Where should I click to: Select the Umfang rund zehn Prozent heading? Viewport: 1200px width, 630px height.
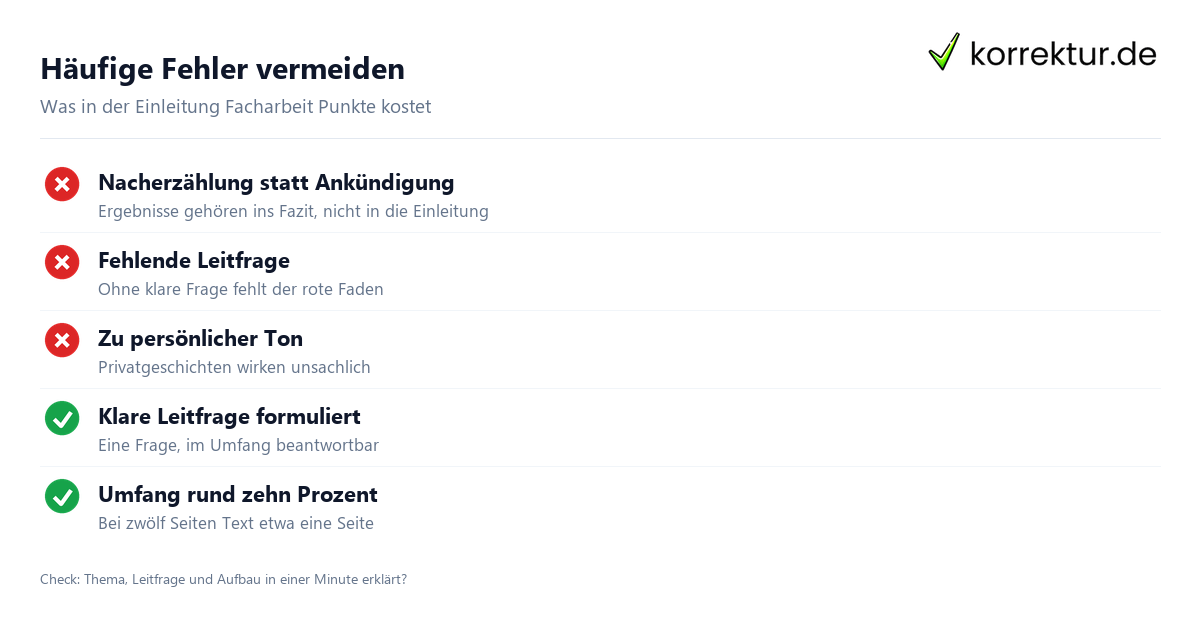238,495
